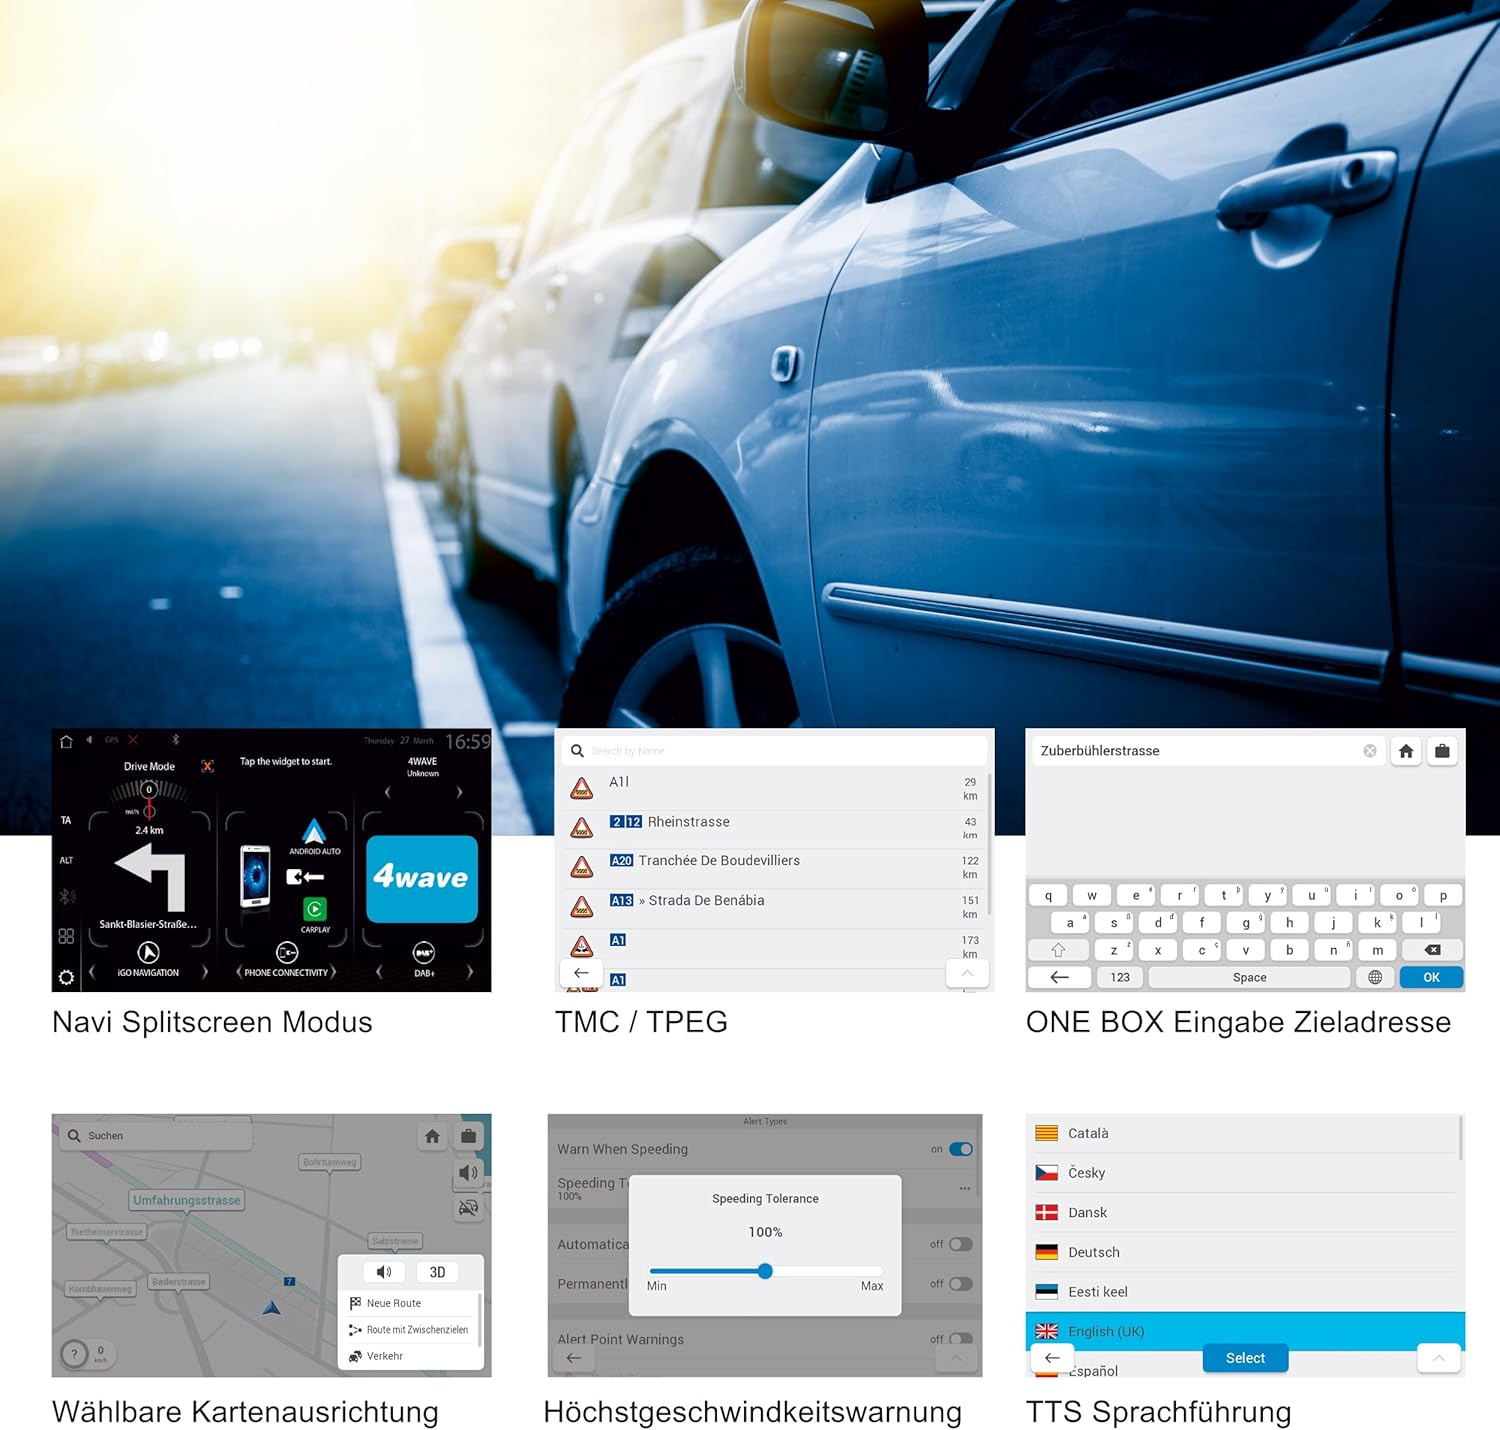Expand the chevron beside the Select button
The width and height of the screenshot is (1500, 1430).
[x=1439, y=1358]
